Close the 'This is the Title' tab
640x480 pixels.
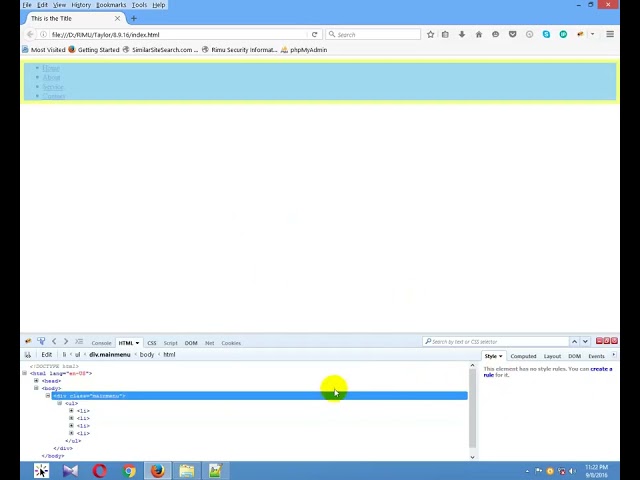[117, 19]
